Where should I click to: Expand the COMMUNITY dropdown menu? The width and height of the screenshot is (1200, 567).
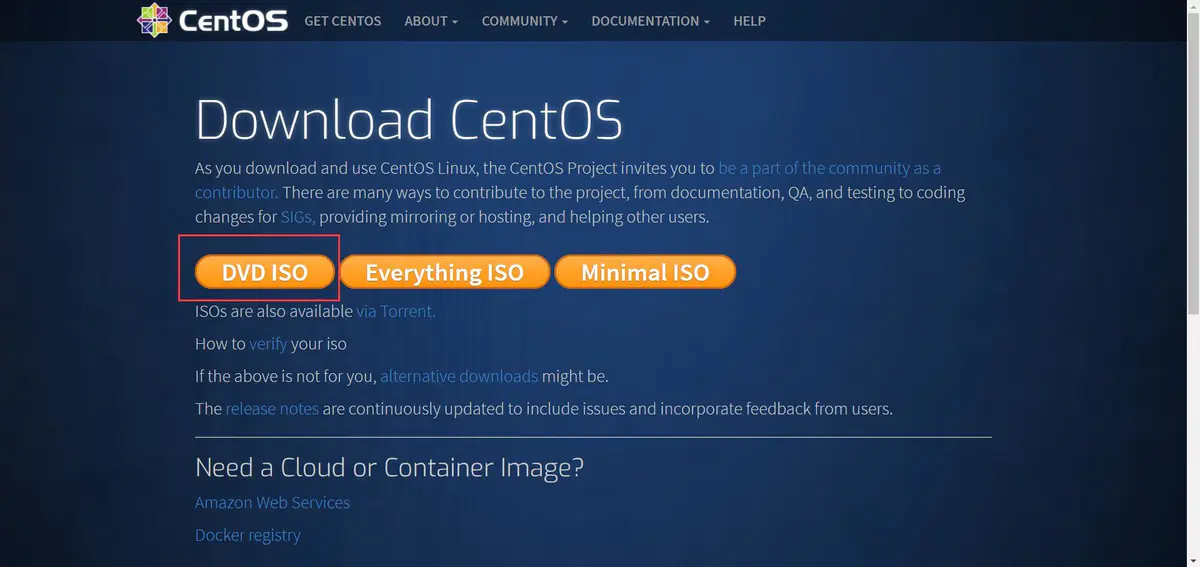pyautogui.click(x=525, y=20)
